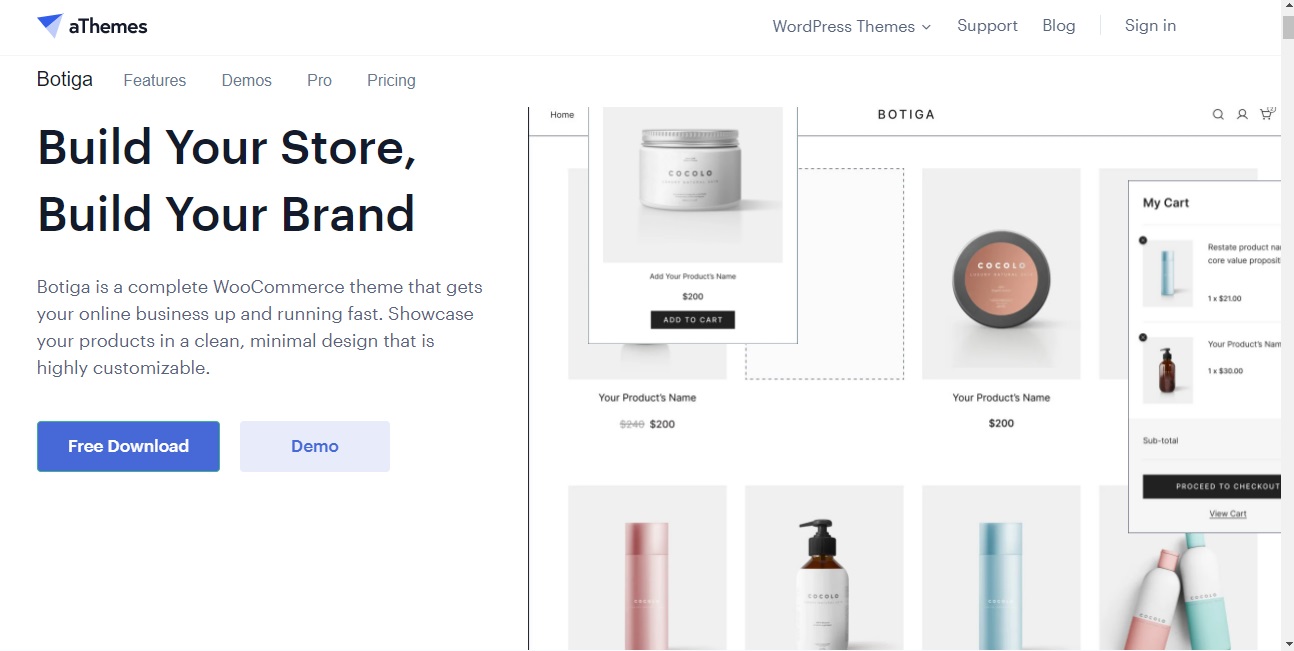Remove second cart item with bullet icon

point(1143,338)
